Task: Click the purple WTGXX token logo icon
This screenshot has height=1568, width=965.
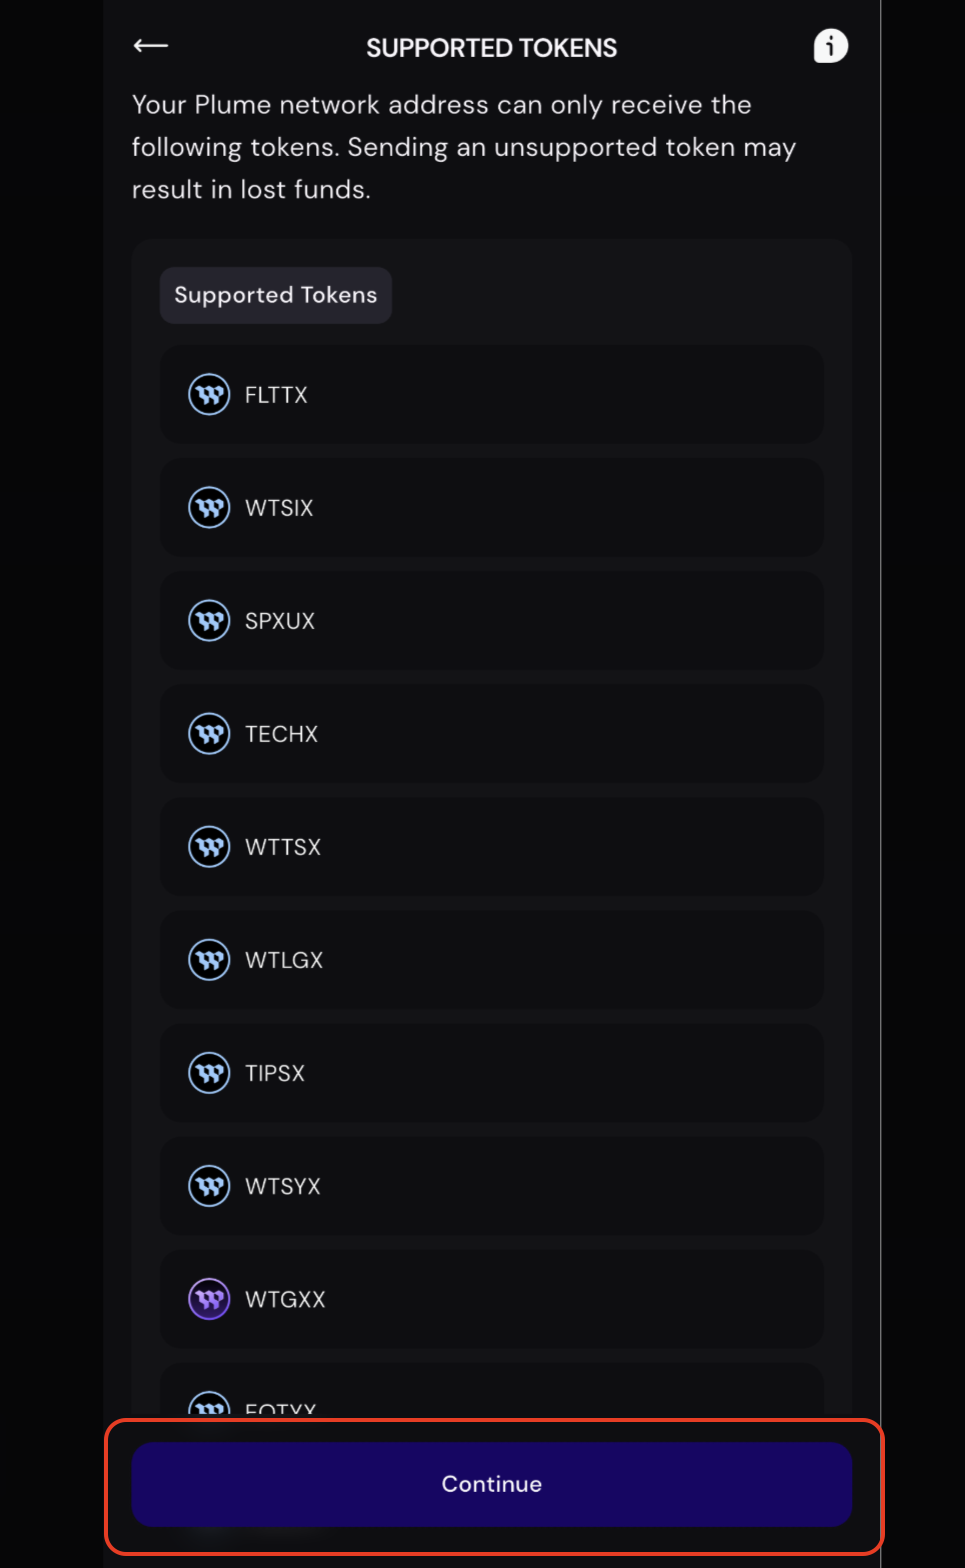Action: [x=209, y=1299]
